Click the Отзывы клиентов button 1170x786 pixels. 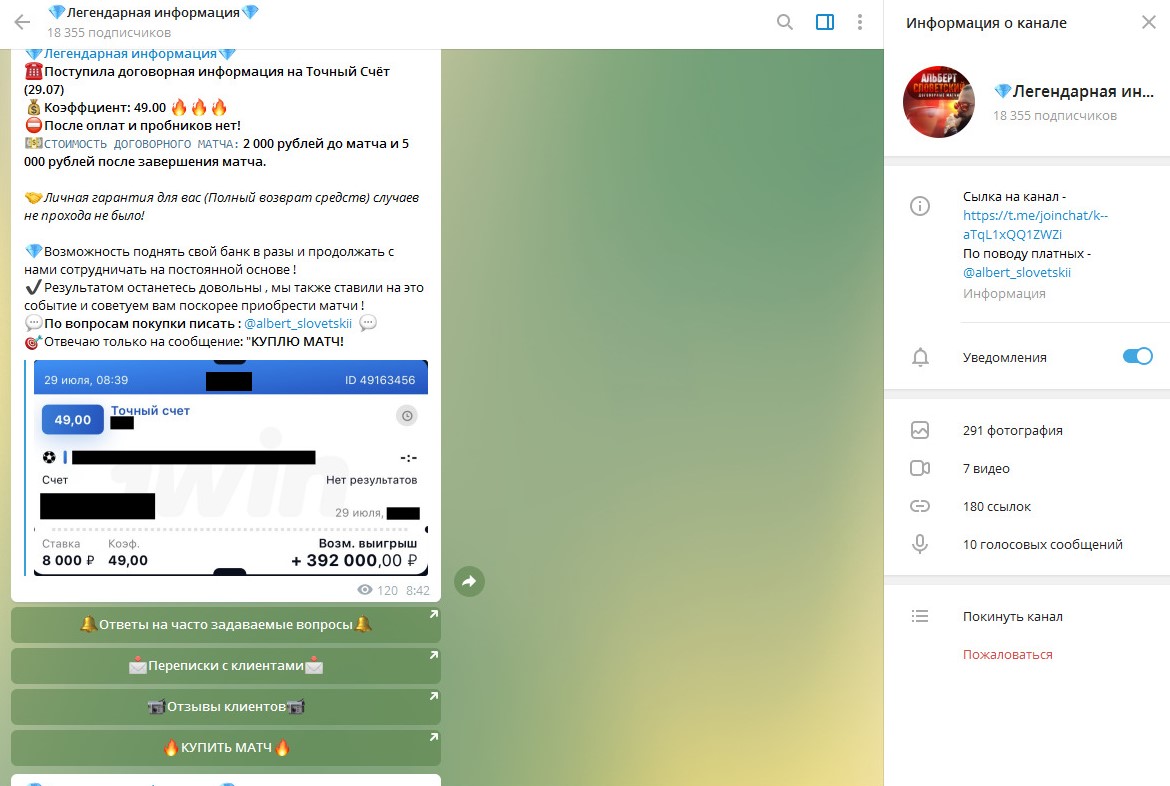[226, 706]
